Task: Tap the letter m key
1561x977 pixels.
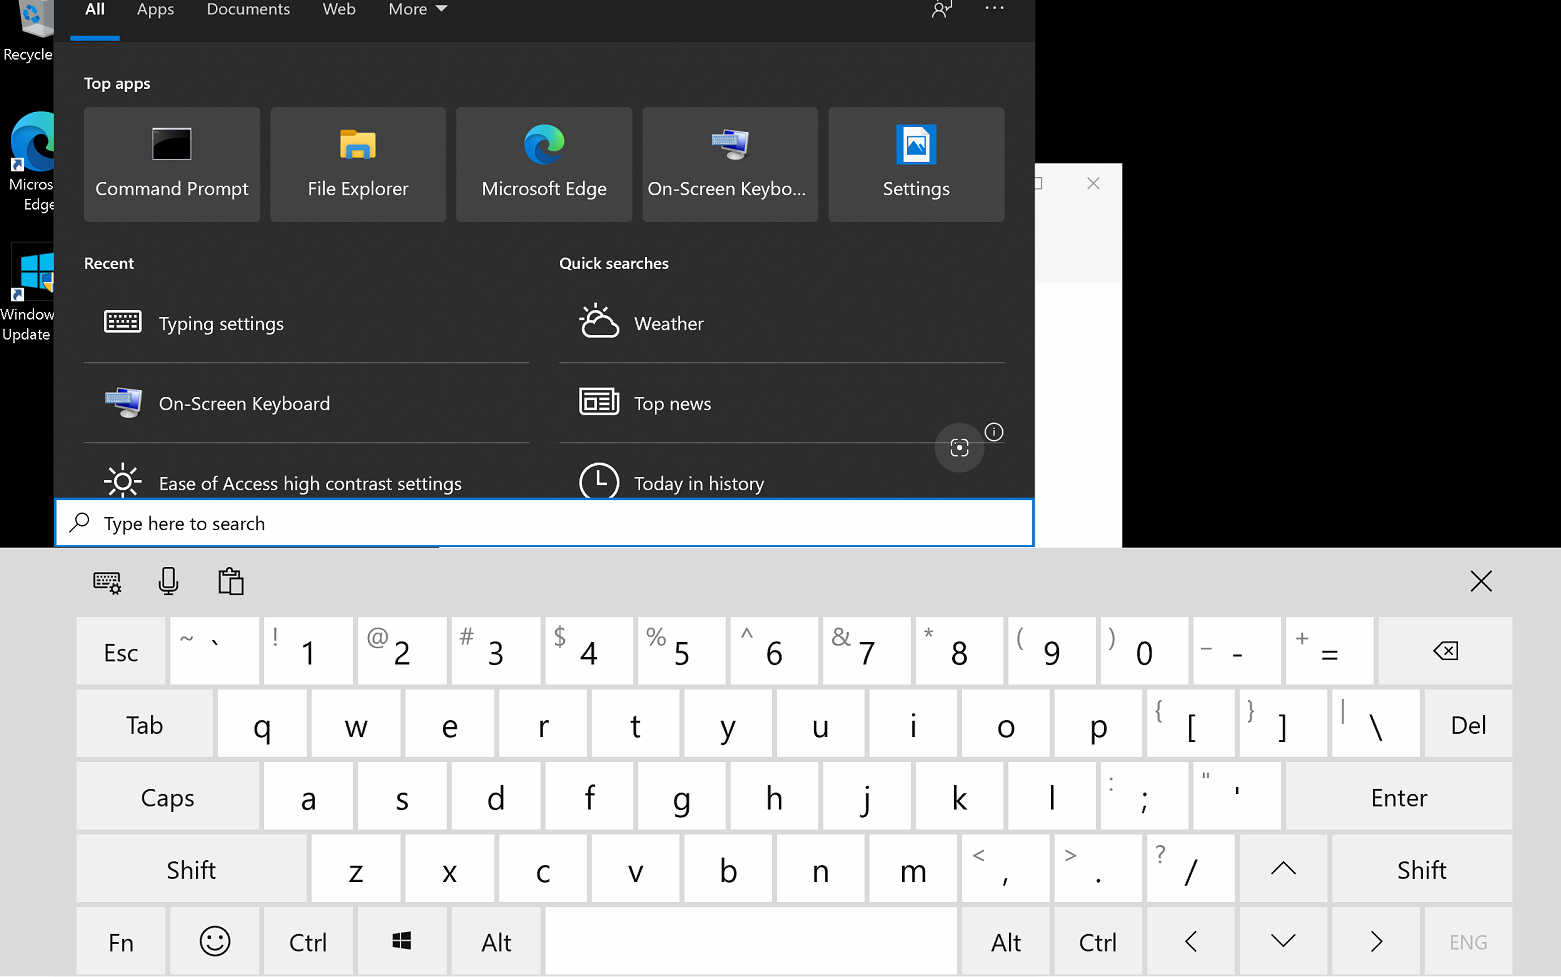Action: coord(913,869)
